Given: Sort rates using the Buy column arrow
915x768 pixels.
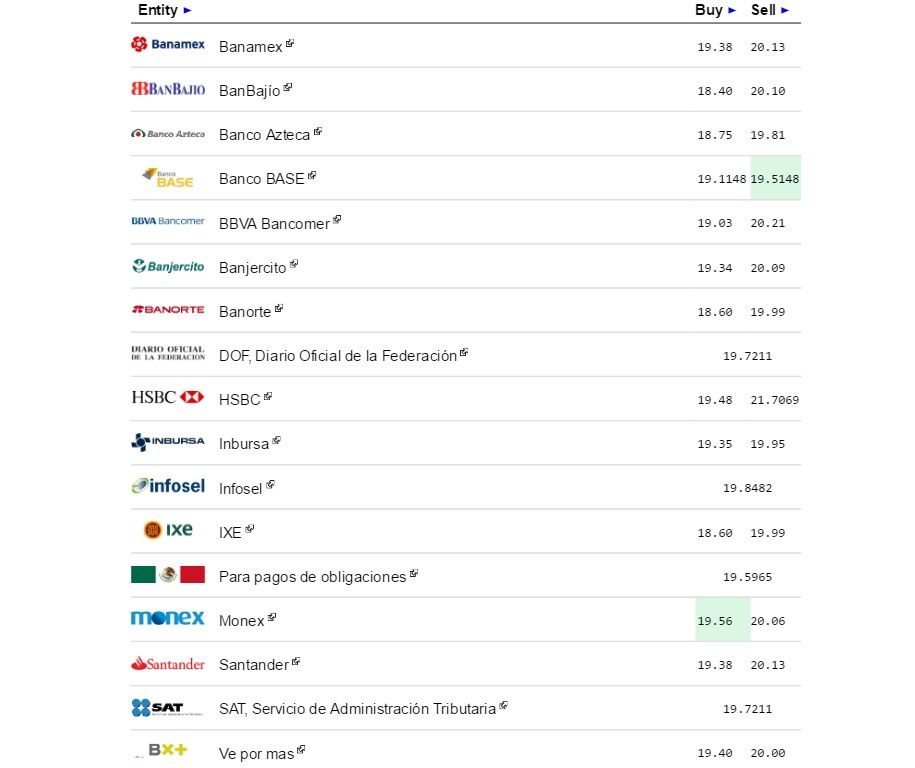Looking at the screenshot, I should (733, 9).
